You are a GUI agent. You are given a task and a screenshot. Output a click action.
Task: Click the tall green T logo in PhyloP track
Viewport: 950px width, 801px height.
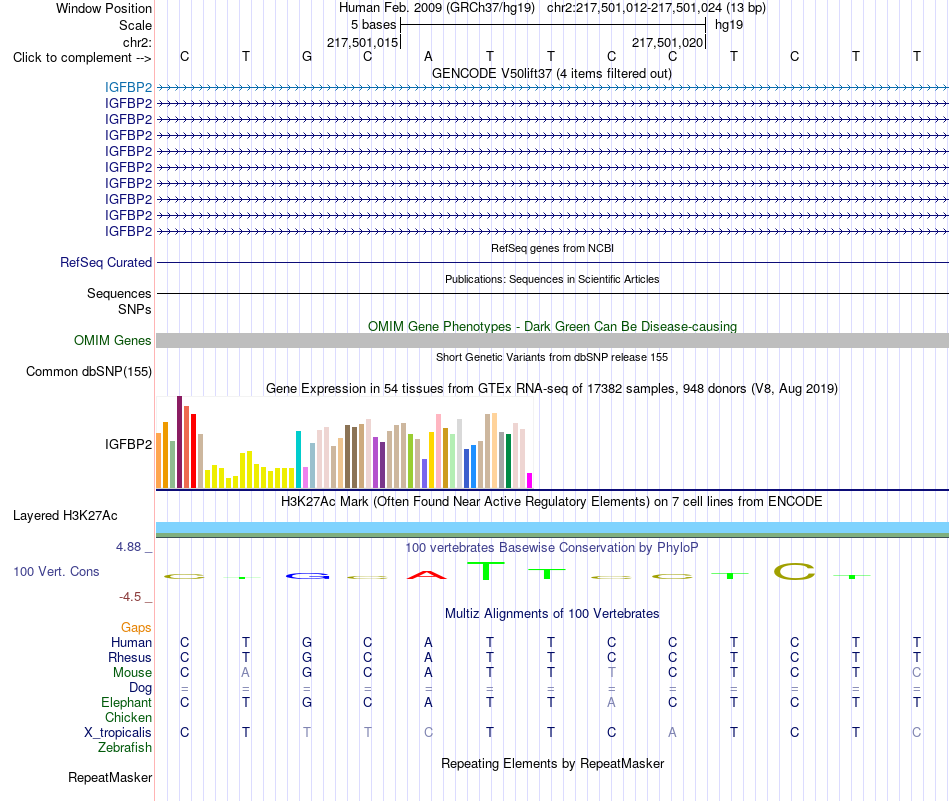[486, 571]
